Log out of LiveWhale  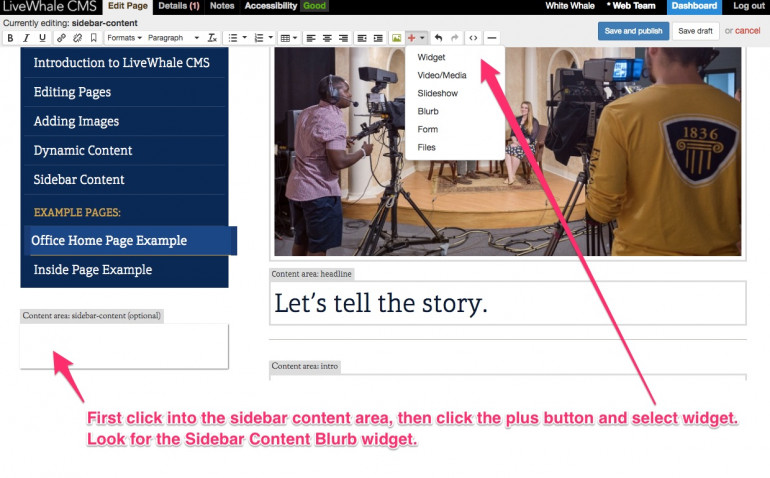(x=749, y=6)
